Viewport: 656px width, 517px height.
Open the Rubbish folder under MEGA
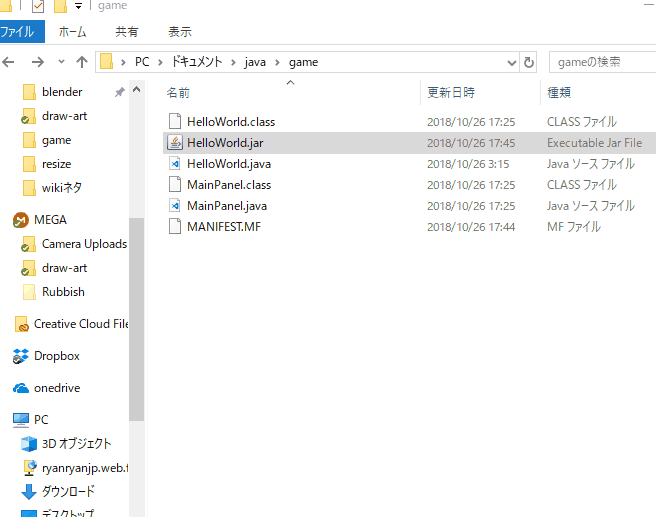63,292
